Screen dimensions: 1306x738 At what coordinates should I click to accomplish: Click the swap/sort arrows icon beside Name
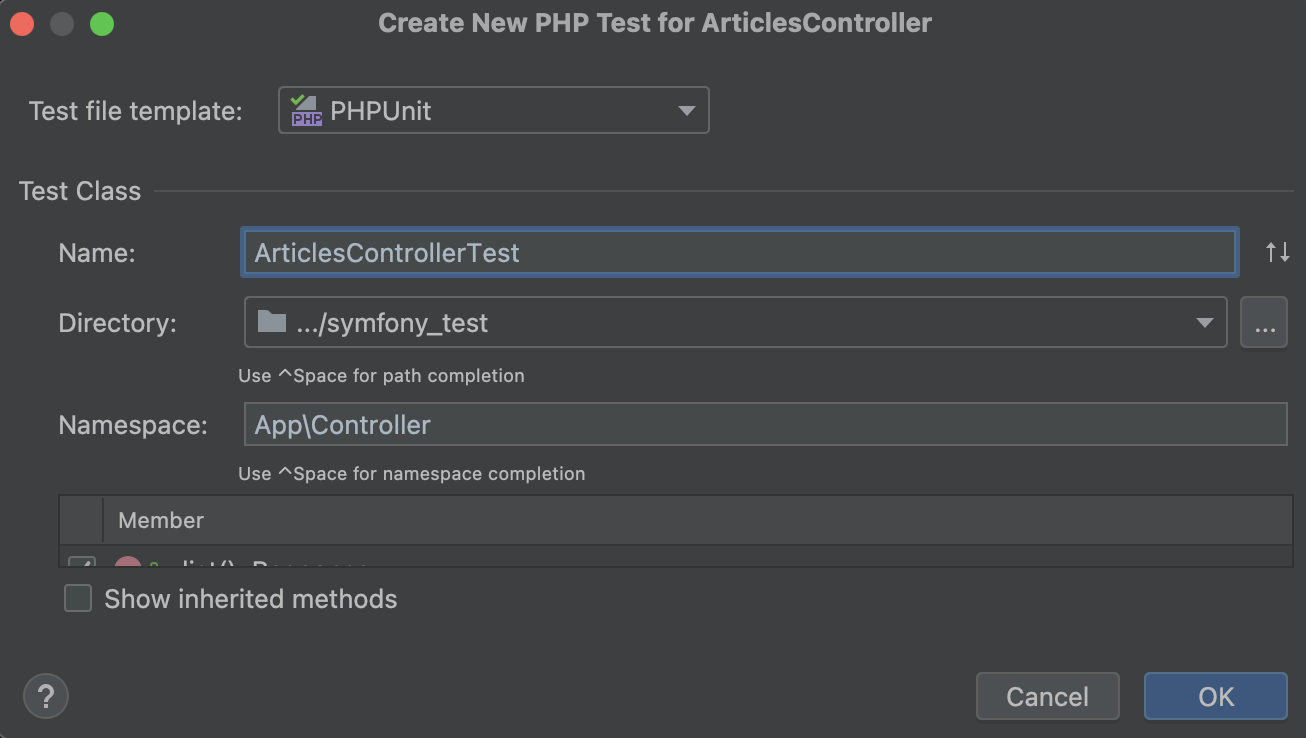[x=1277, y=252]
